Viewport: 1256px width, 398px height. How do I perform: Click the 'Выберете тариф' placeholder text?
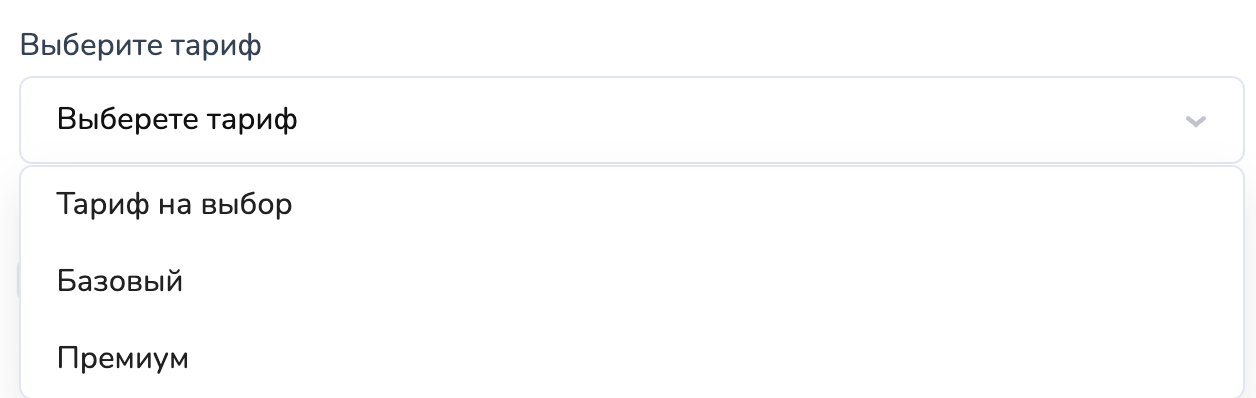click(x=177, y=121)
